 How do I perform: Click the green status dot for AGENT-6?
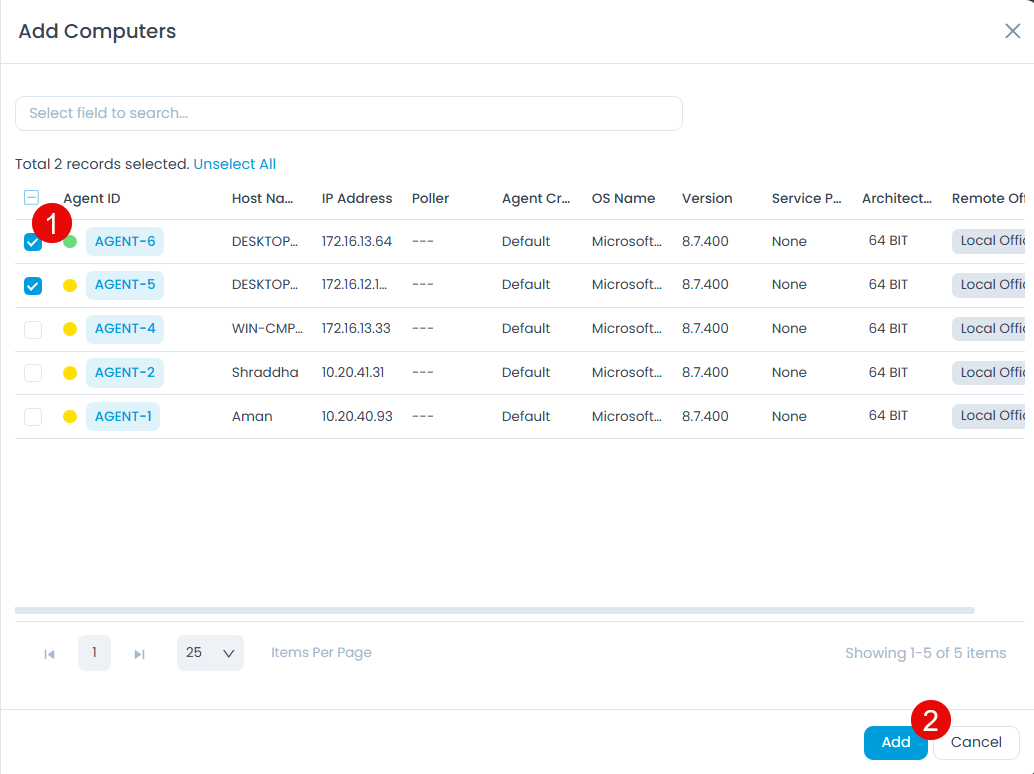pyautogui.click(x=70, y=241)
